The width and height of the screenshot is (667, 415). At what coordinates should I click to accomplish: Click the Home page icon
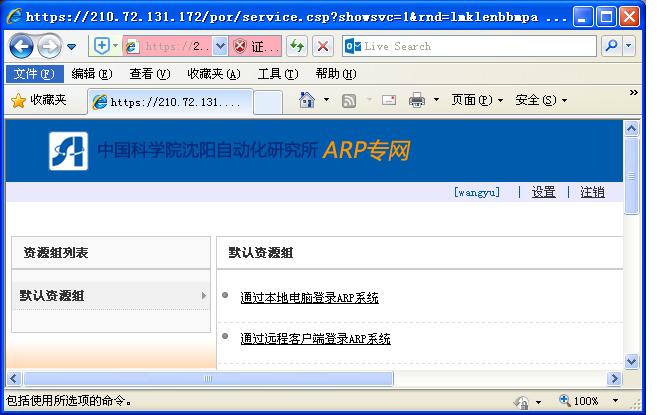[x=307, y=100]
